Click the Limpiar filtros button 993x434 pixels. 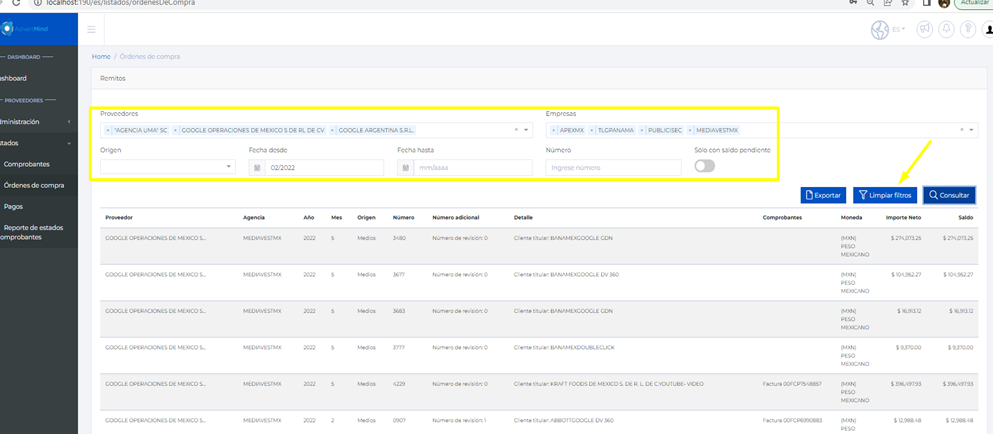click(885, 195)
